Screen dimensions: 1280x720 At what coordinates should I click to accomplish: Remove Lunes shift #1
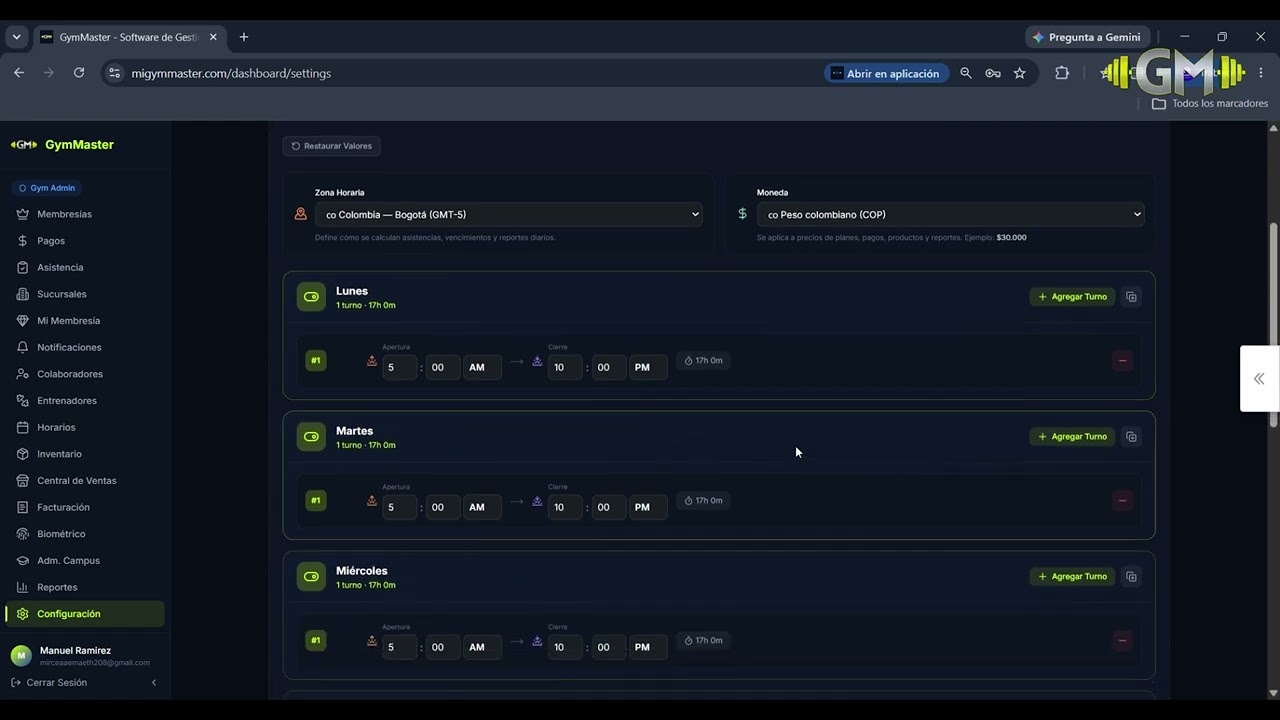click(x=1122, y=361)
